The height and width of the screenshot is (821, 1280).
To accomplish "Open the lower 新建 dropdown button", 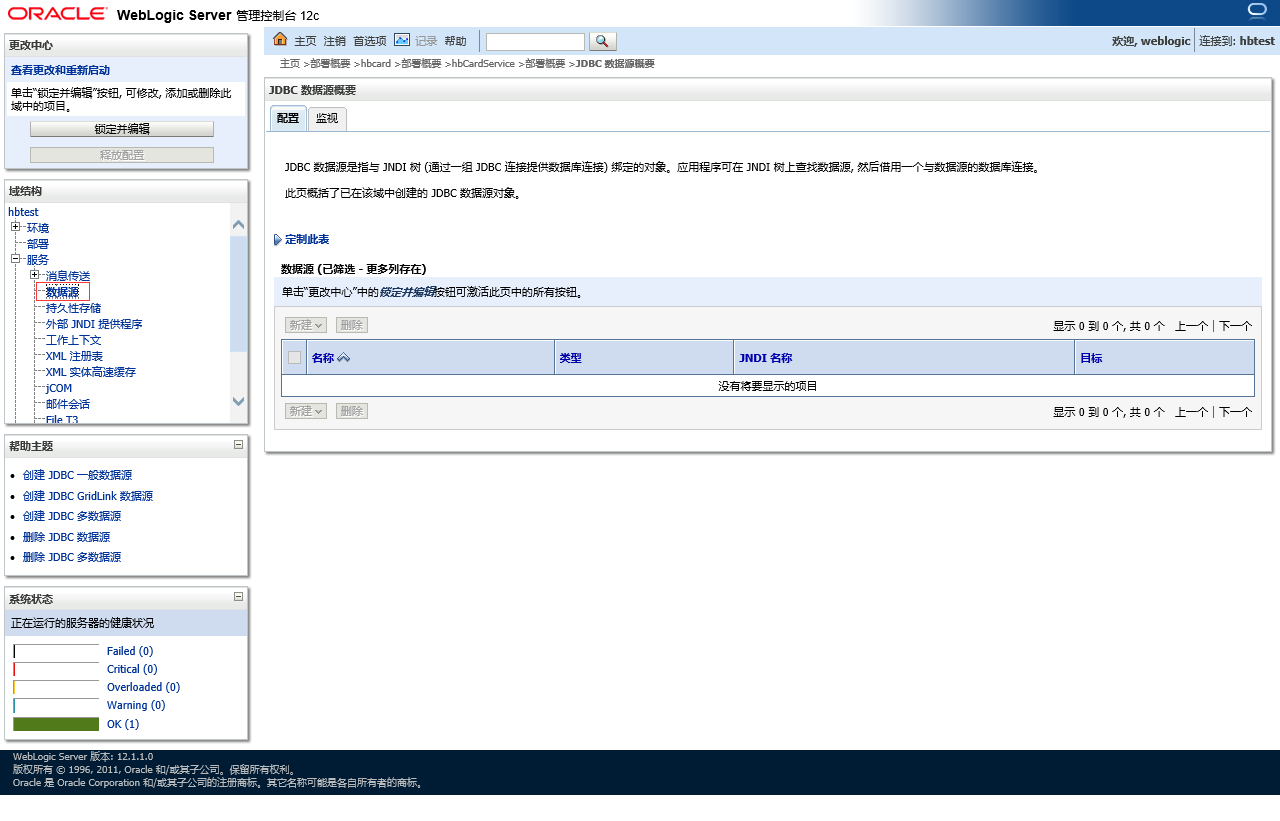I will pos(306,411).
